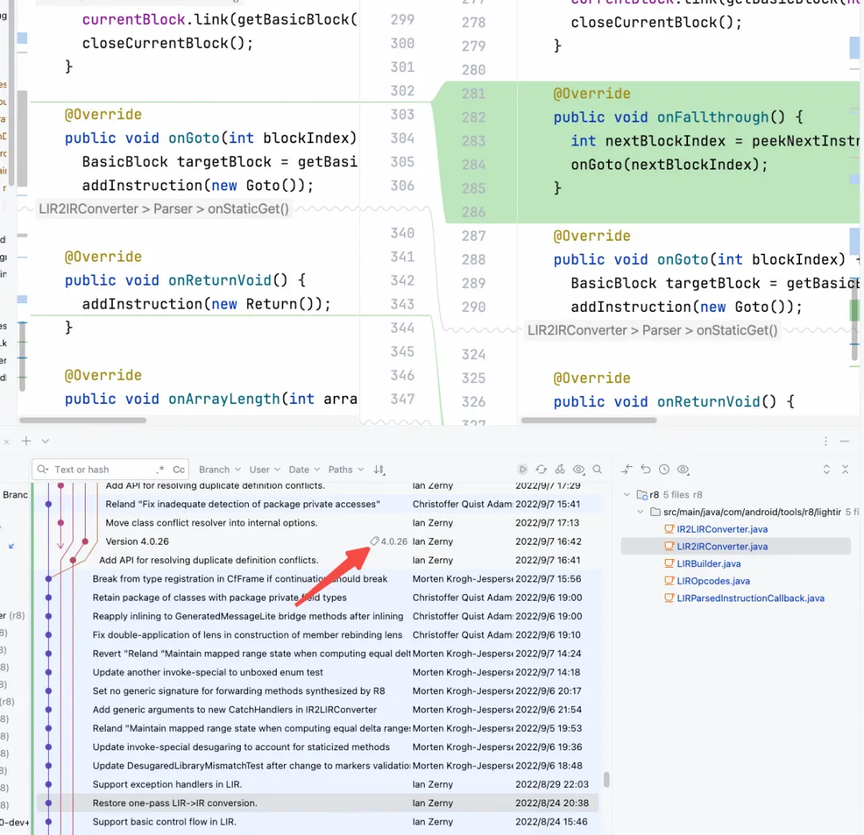Click the right diff pane horizontal scrollbar
This screenshot has width=864, height=835.
[x=588, y=420]
